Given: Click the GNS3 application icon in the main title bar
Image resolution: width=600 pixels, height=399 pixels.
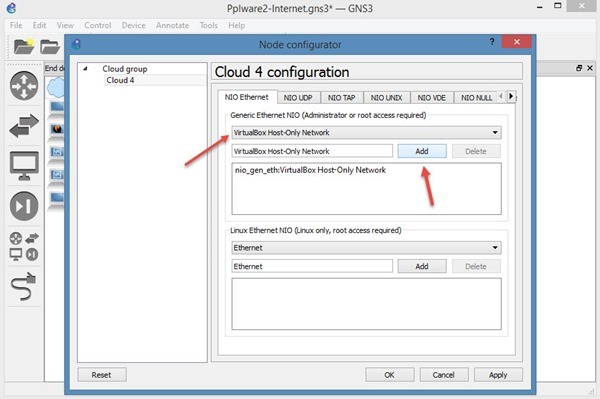Looking at the screenshot, I should [11, 8].
